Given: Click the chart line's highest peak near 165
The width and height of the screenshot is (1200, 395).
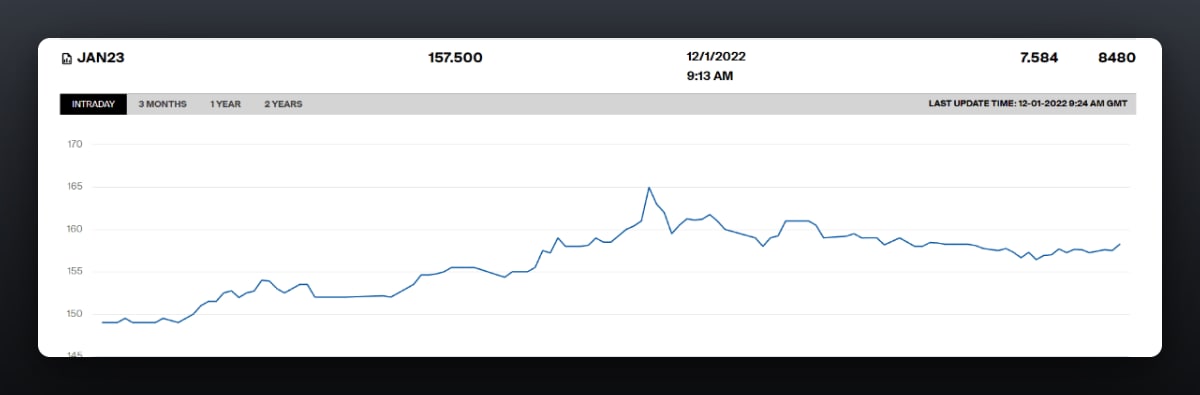Looking at the screenshot, I should coord(649,188).
